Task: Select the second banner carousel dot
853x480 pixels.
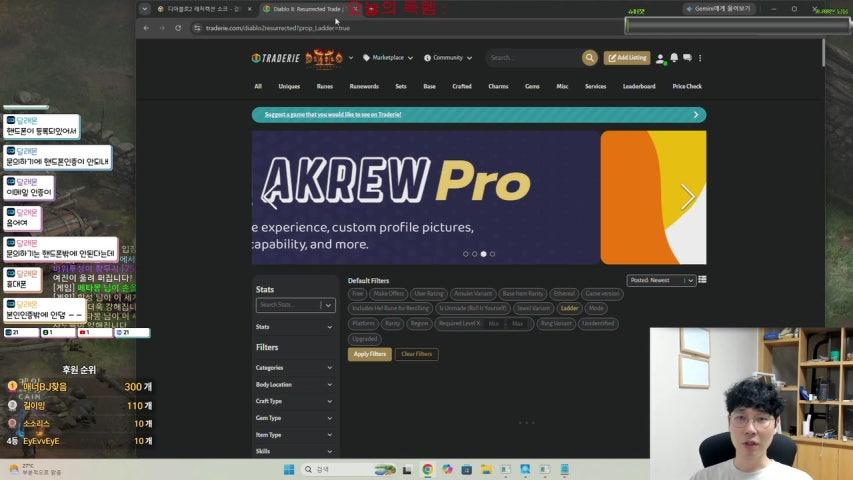Action: pos(474,254)
